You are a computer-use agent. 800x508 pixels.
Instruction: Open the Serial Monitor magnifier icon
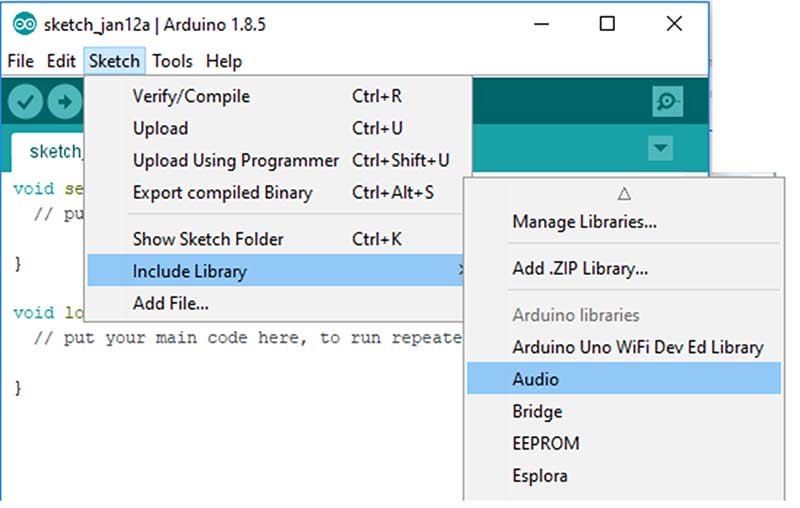pos(666,101)
